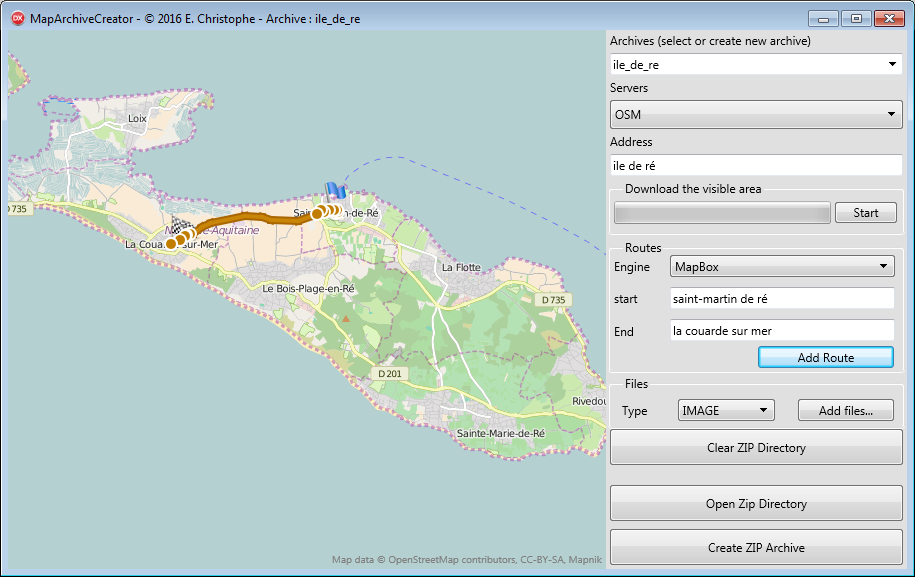
Task: Click the Add files... button
Action: (x=845, y=410)
